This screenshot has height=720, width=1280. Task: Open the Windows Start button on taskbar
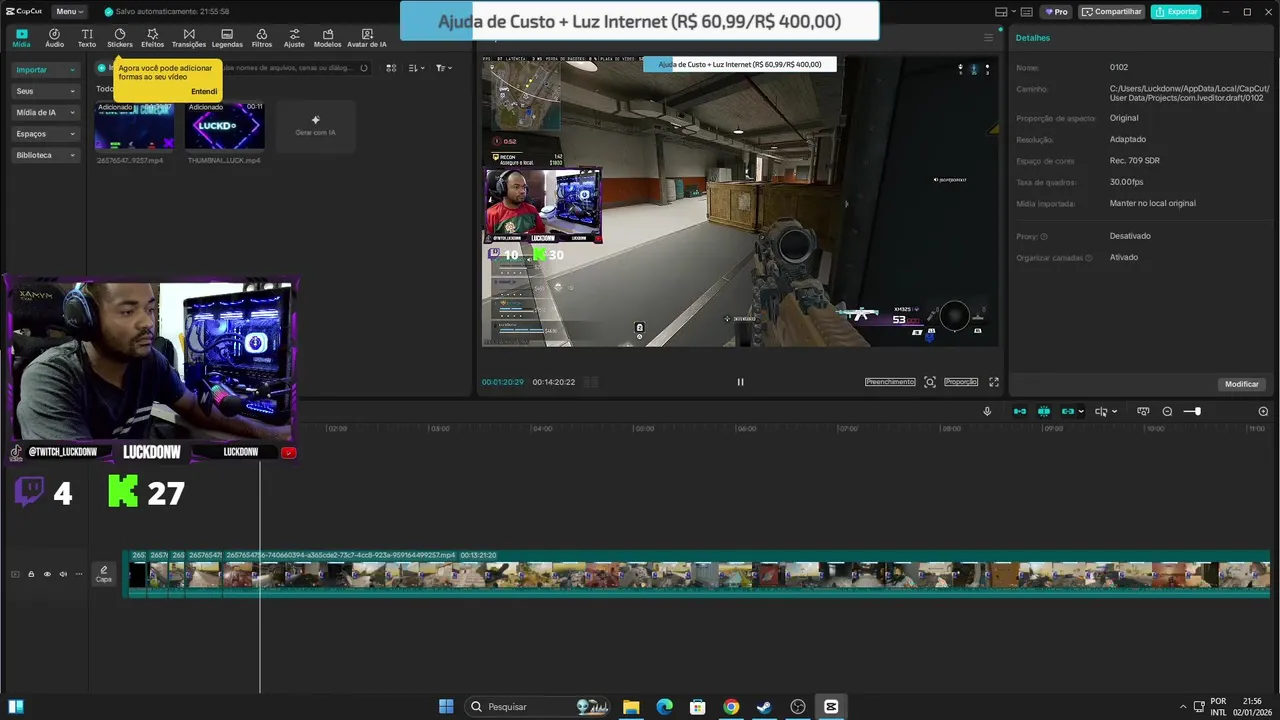446,707
